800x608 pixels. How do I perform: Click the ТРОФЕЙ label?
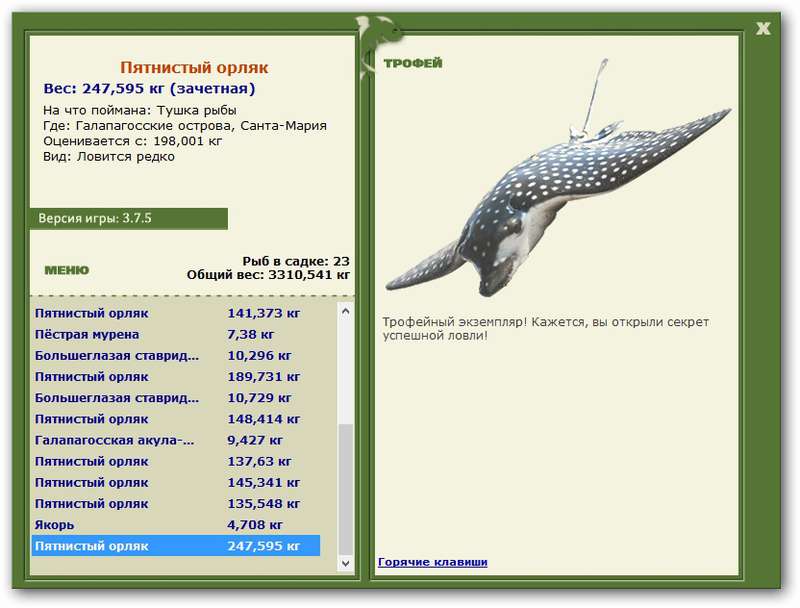tap(413, 63)
